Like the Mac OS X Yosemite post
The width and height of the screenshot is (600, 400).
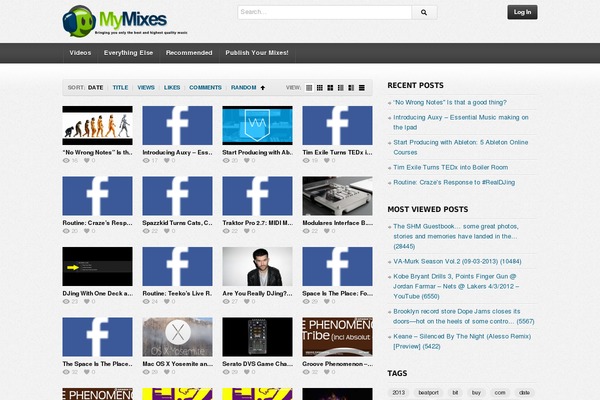tap(167, 372)
